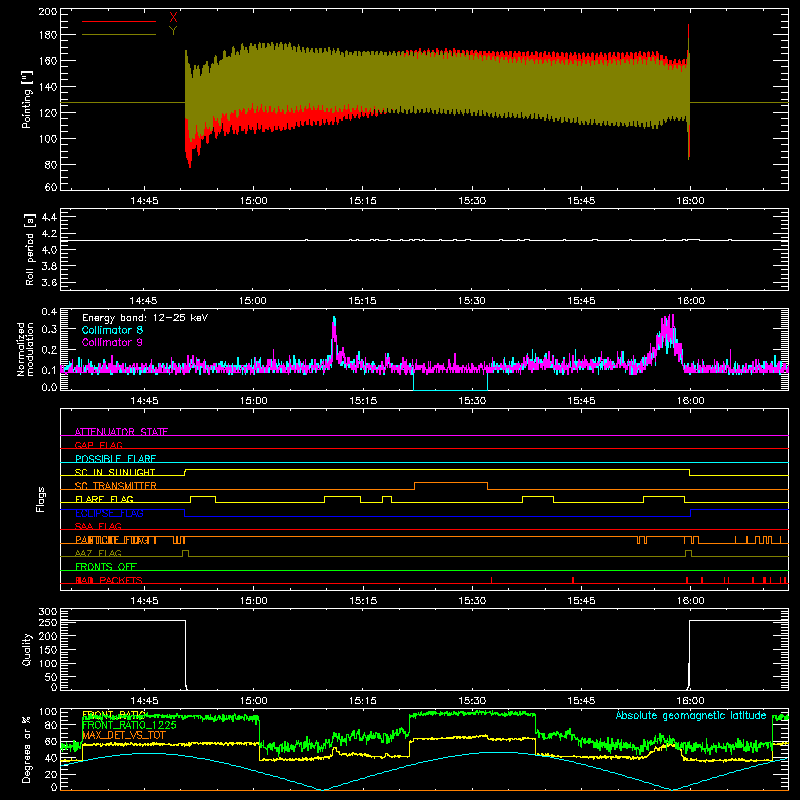Click the 250 value on Quality axis
800x800 pixels.
coord(48,622)
